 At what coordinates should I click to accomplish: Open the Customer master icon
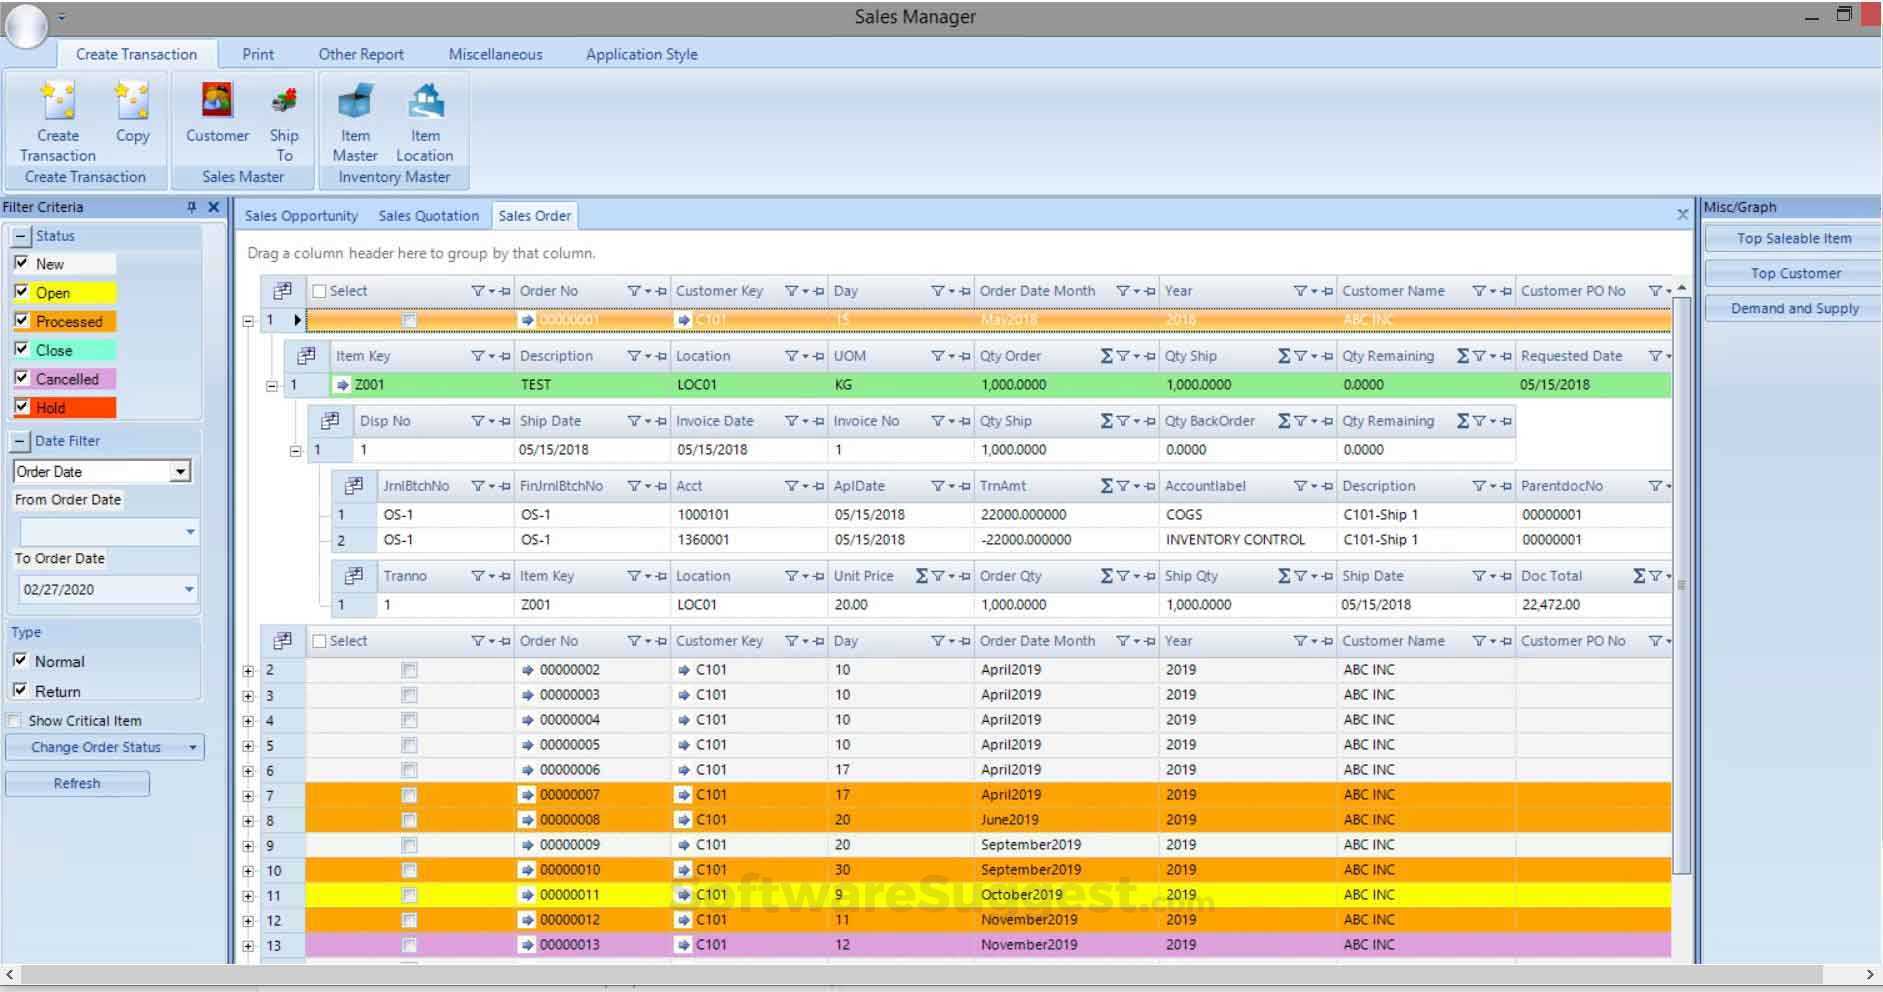click(x=215, y=110)
